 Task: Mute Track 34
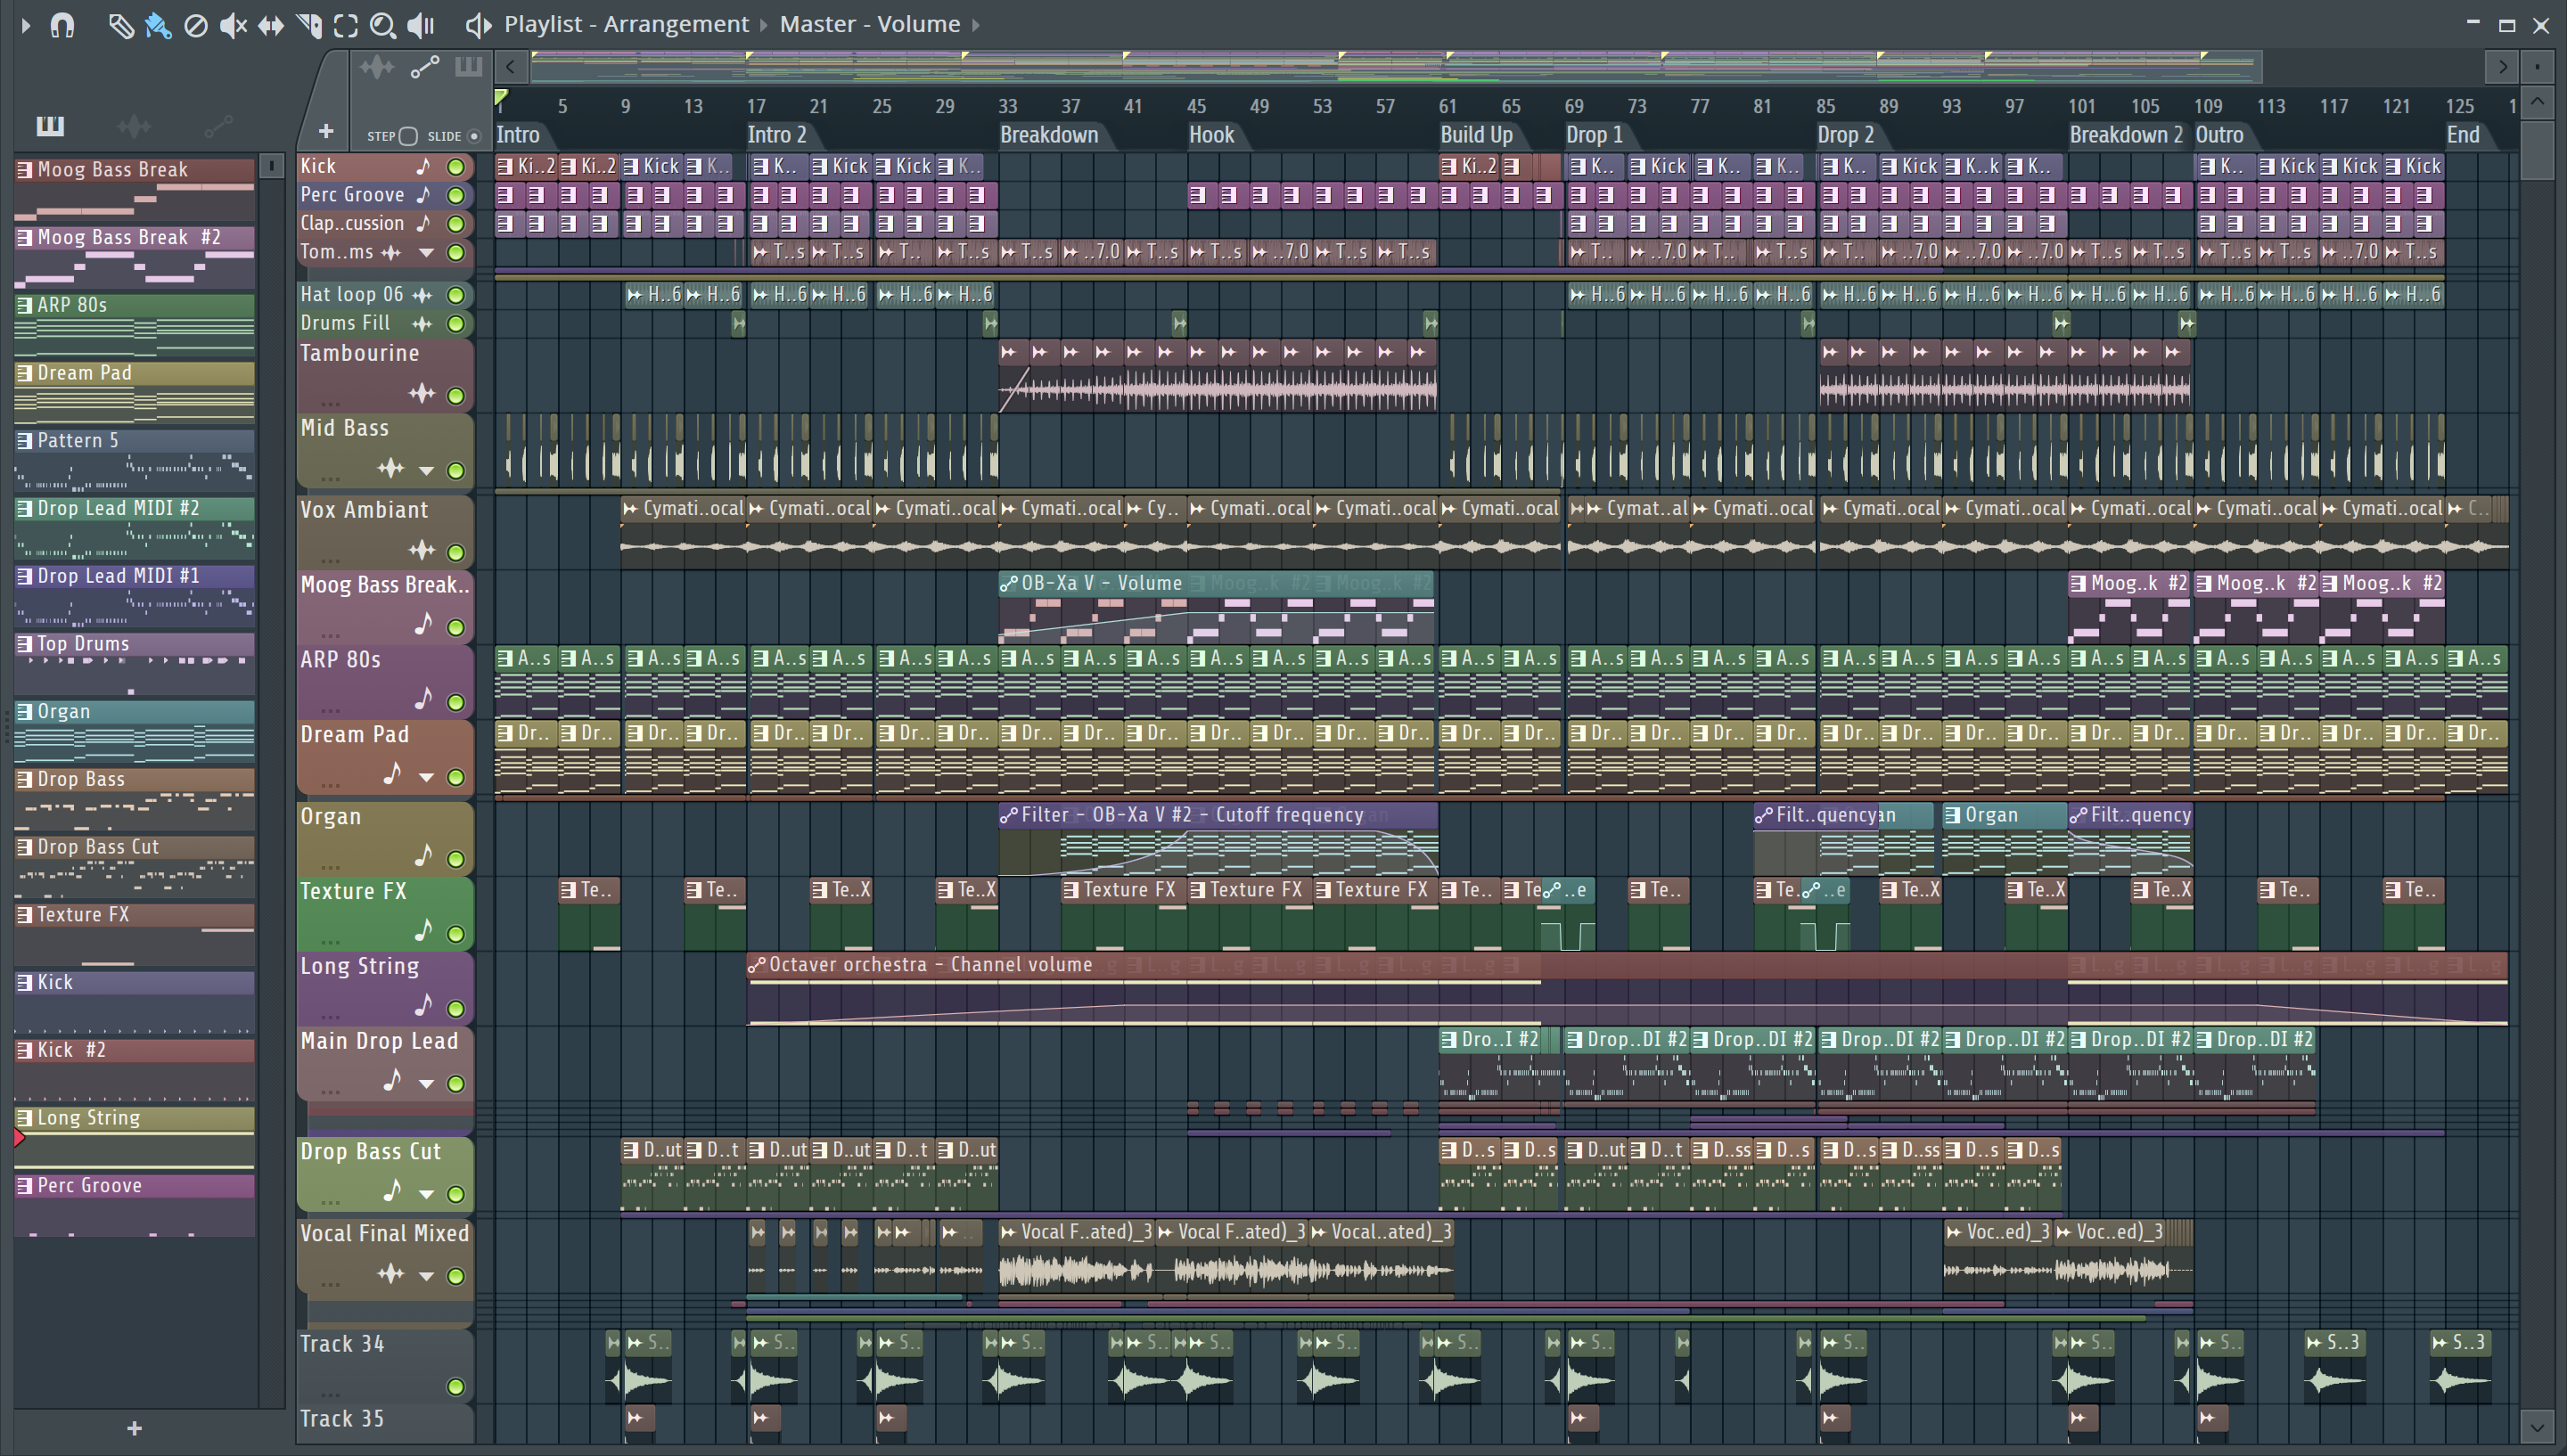click(456, 1386)
